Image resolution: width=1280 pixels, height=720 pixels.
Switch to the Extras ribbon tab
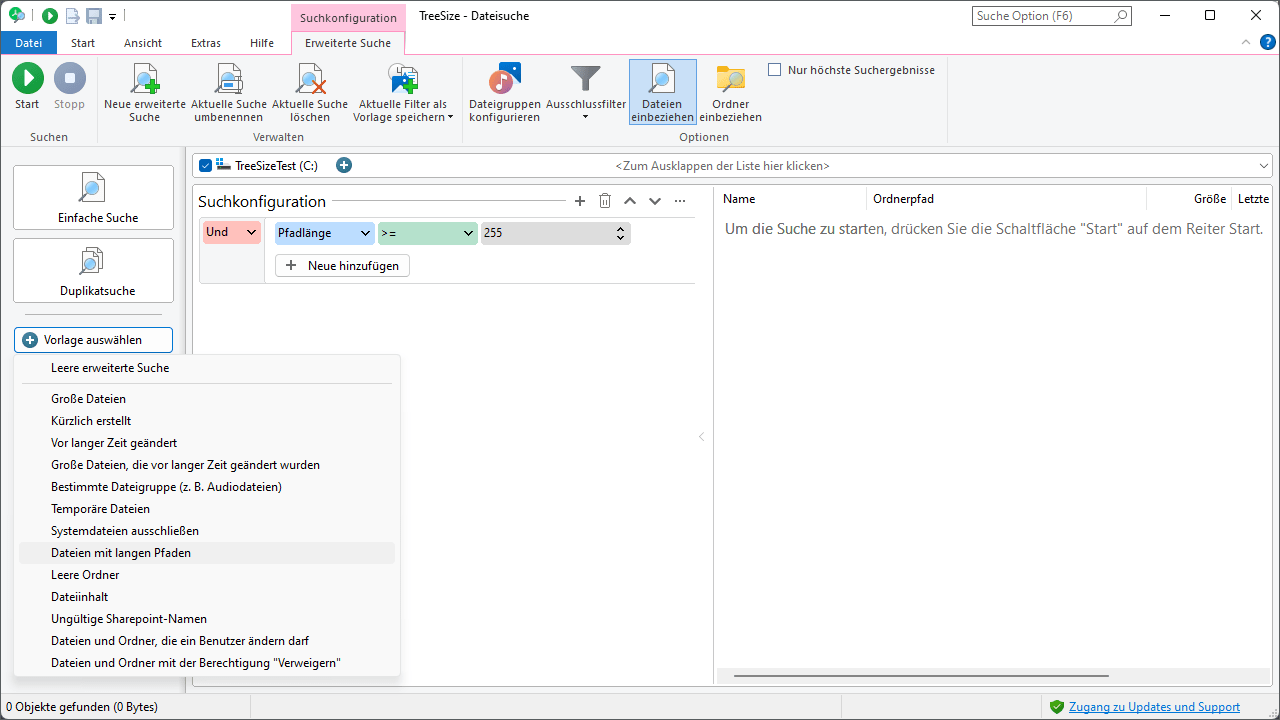(x=206, y=43)
